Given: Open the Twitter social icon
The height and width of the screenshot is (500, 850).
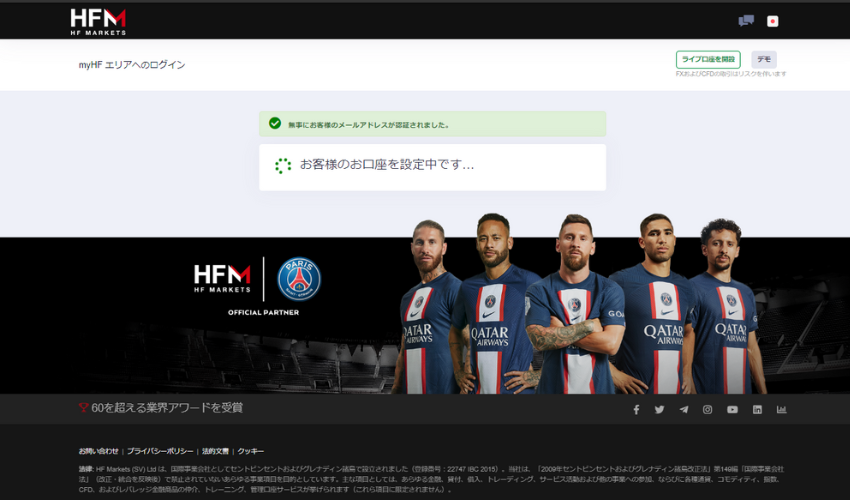Looking at the screenshot, I should point(659,409).
